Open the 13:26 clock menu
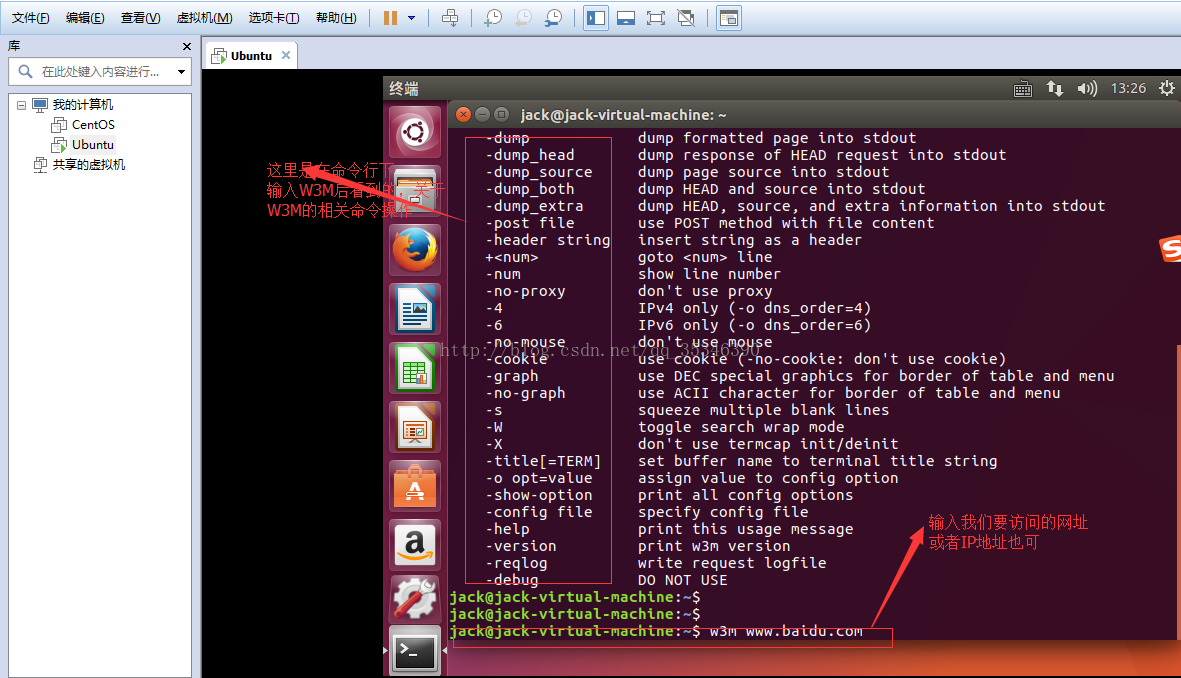 pos(1128,89)
